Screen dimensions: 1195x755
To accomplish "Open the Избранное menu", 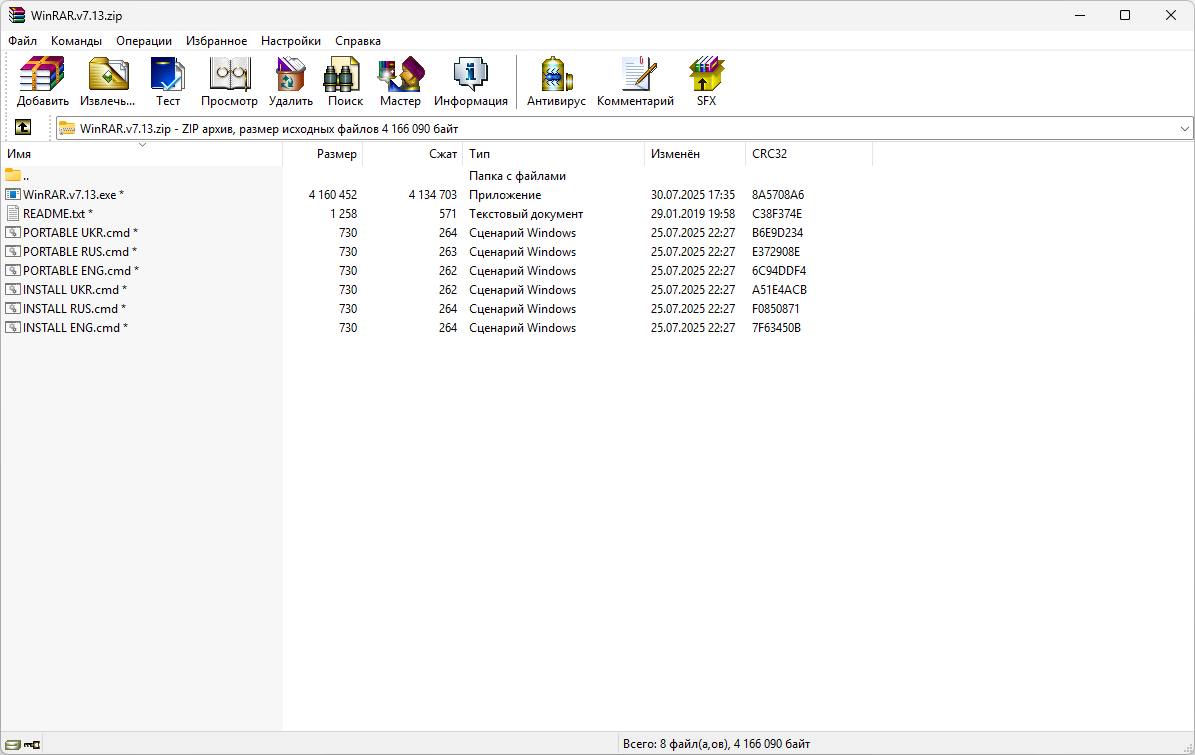I will click(216, 41).
